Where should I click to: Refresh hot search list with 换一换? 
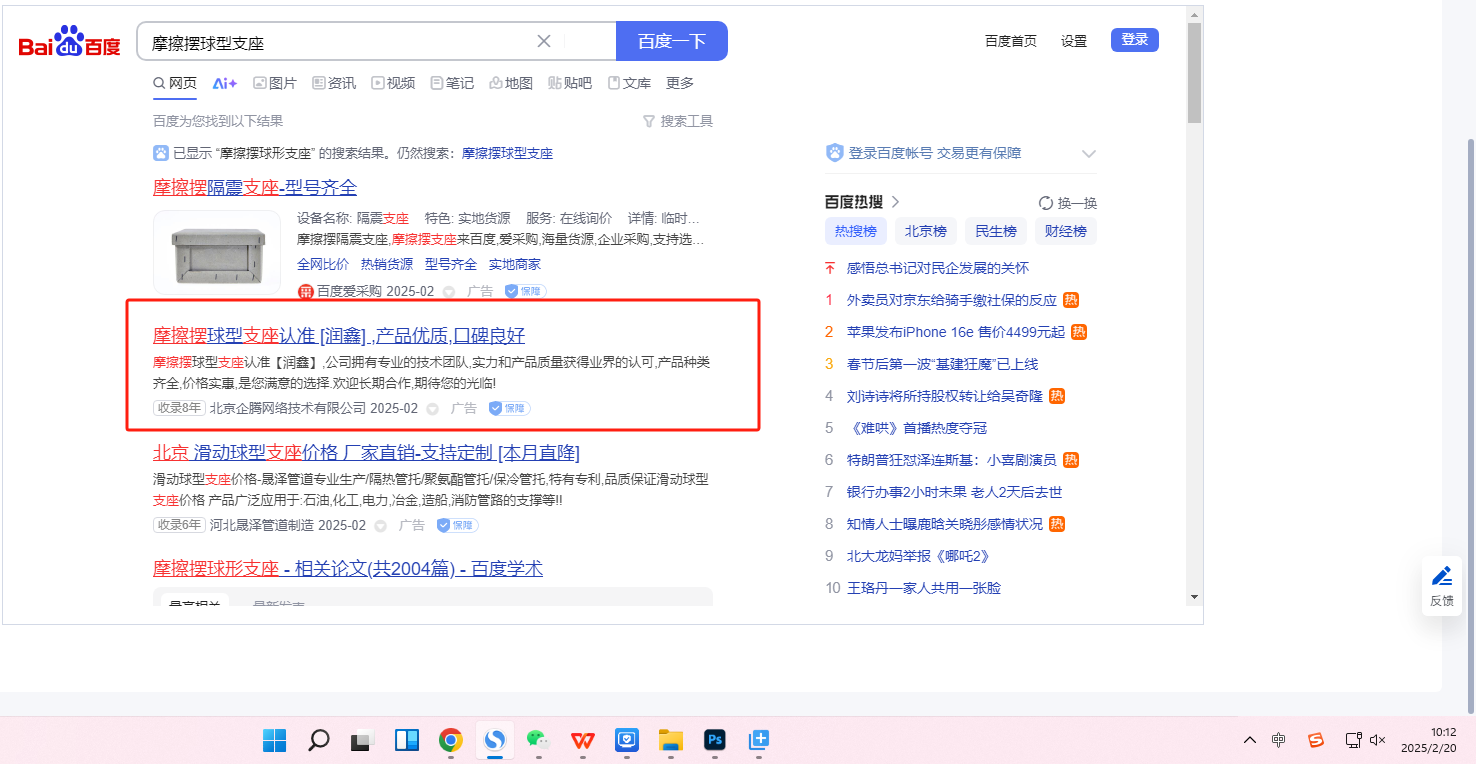pyautogui.click(x=1067, y=202)
